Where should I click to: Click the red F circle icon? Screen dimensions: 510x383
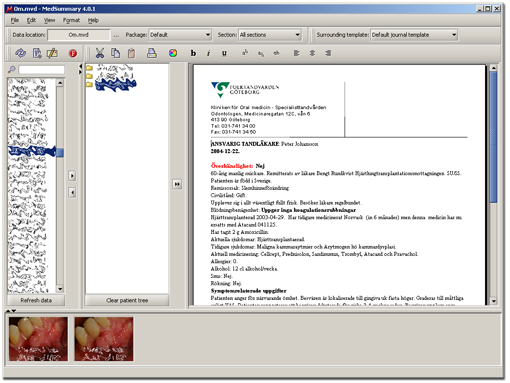coord(73,53)
